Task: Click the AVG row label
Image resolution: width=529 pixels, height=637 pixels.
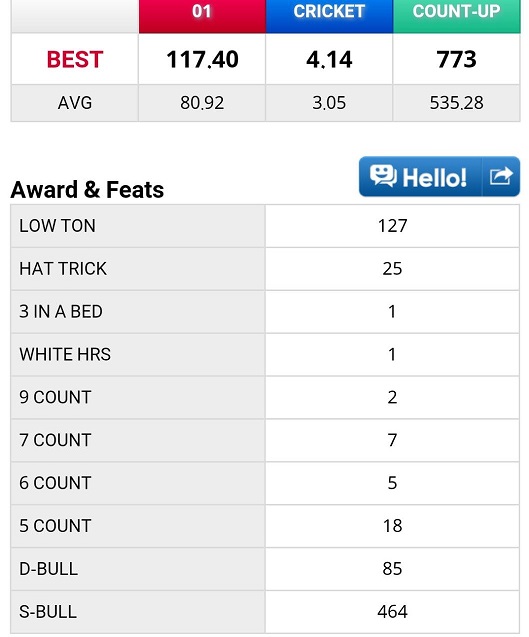Action: (x=75, y=103)
